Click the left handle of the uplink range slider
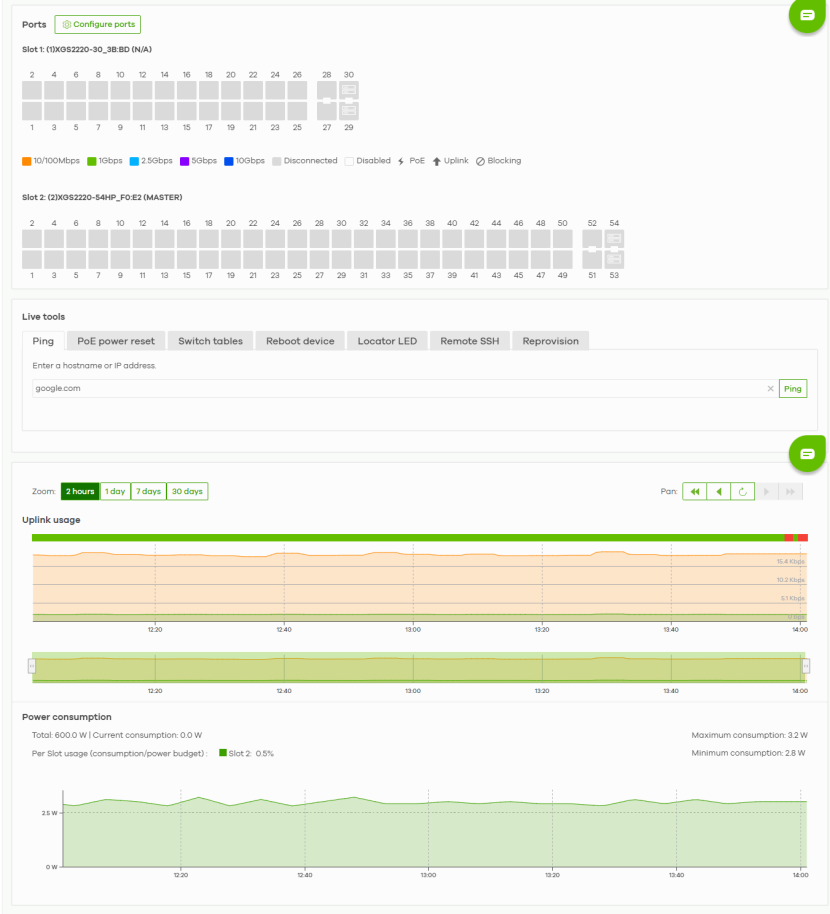Viewport: 830px width, 914px height. pos(32,666)
